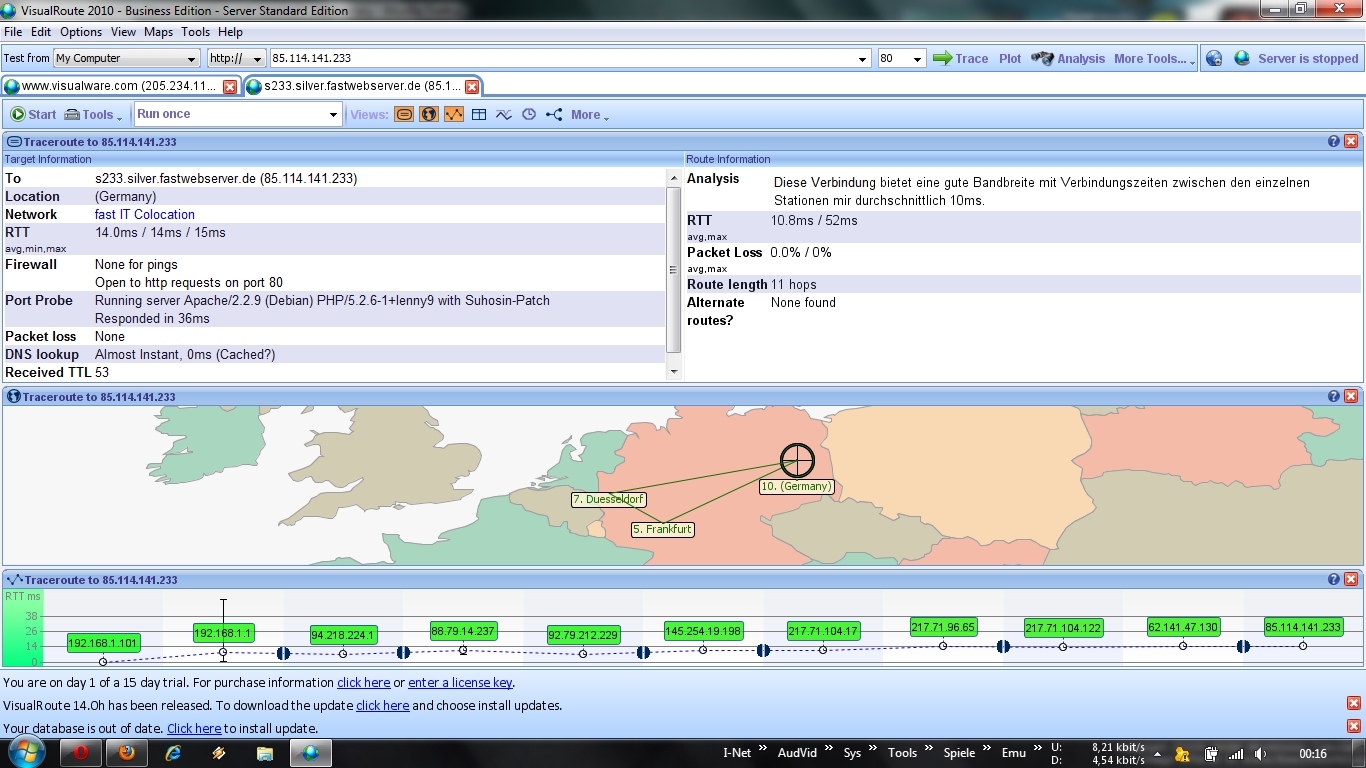Select hop 192.168.1.101 in graph

click(x=104, y=643)
